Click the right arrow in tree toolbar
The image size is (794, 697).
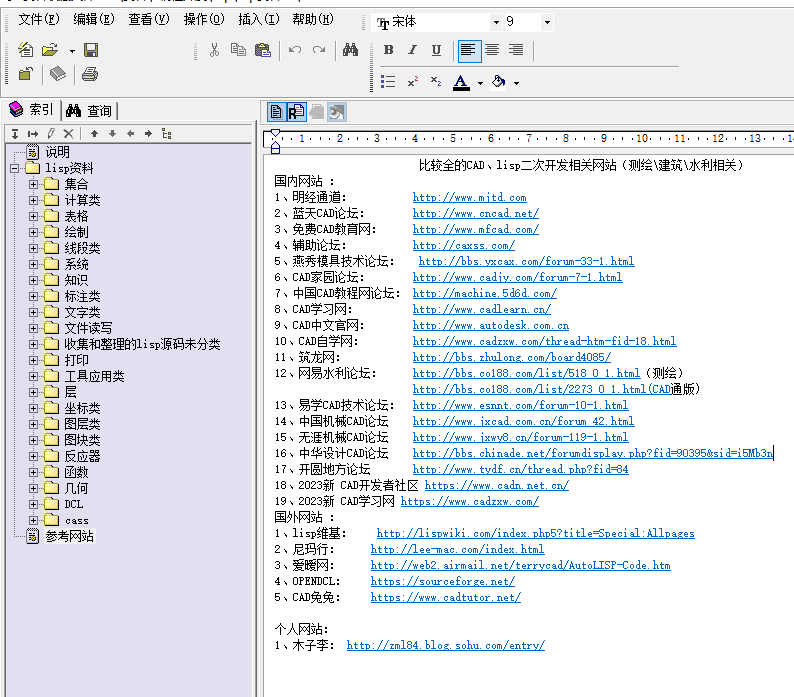(148, 134)
